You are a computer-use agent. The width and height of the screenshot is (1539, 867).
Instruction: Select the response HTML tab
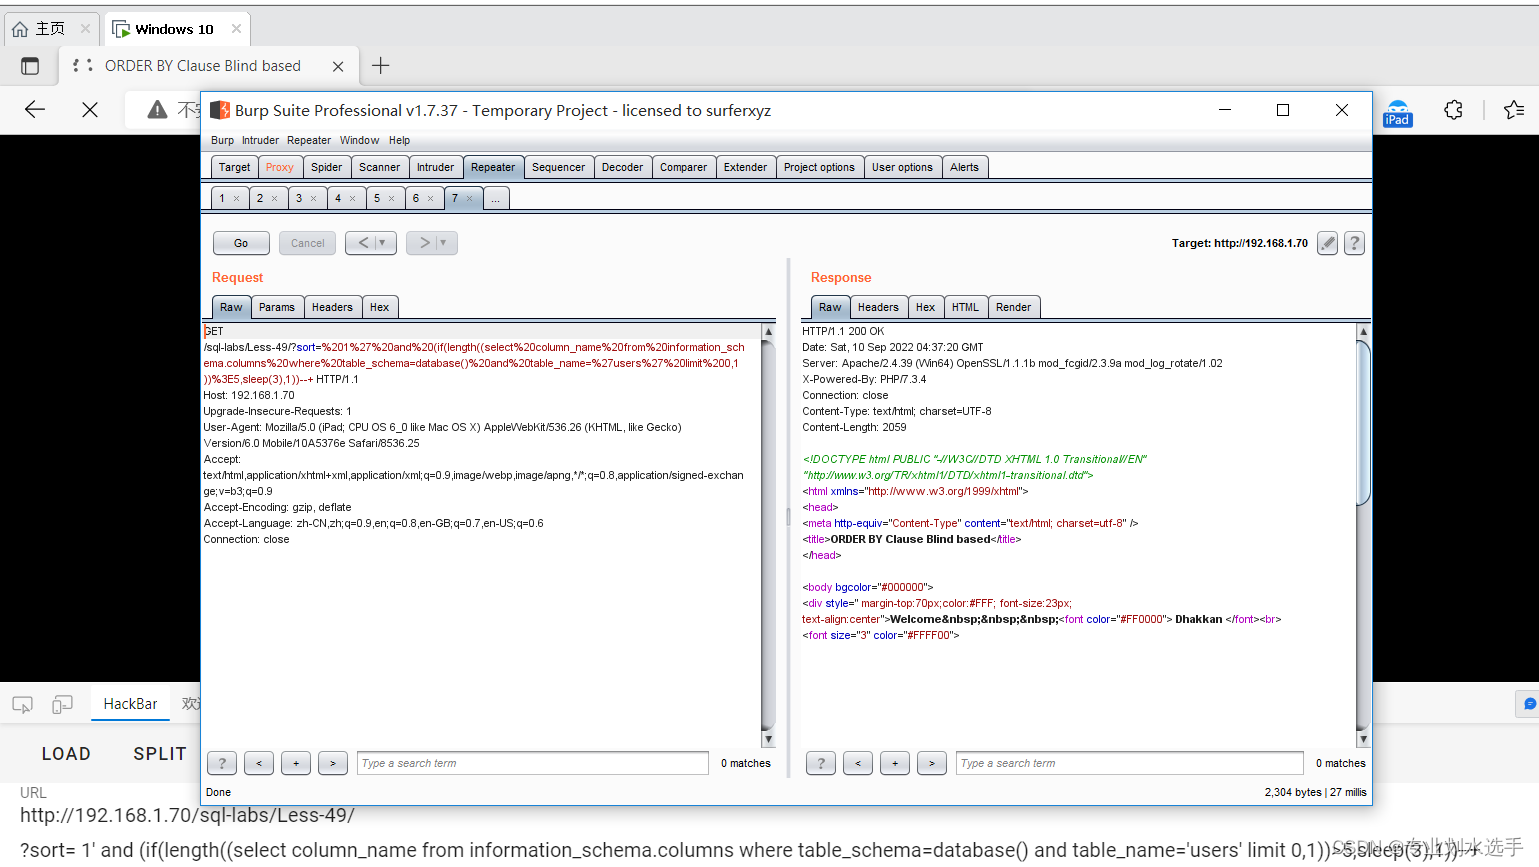pos(965,307)
